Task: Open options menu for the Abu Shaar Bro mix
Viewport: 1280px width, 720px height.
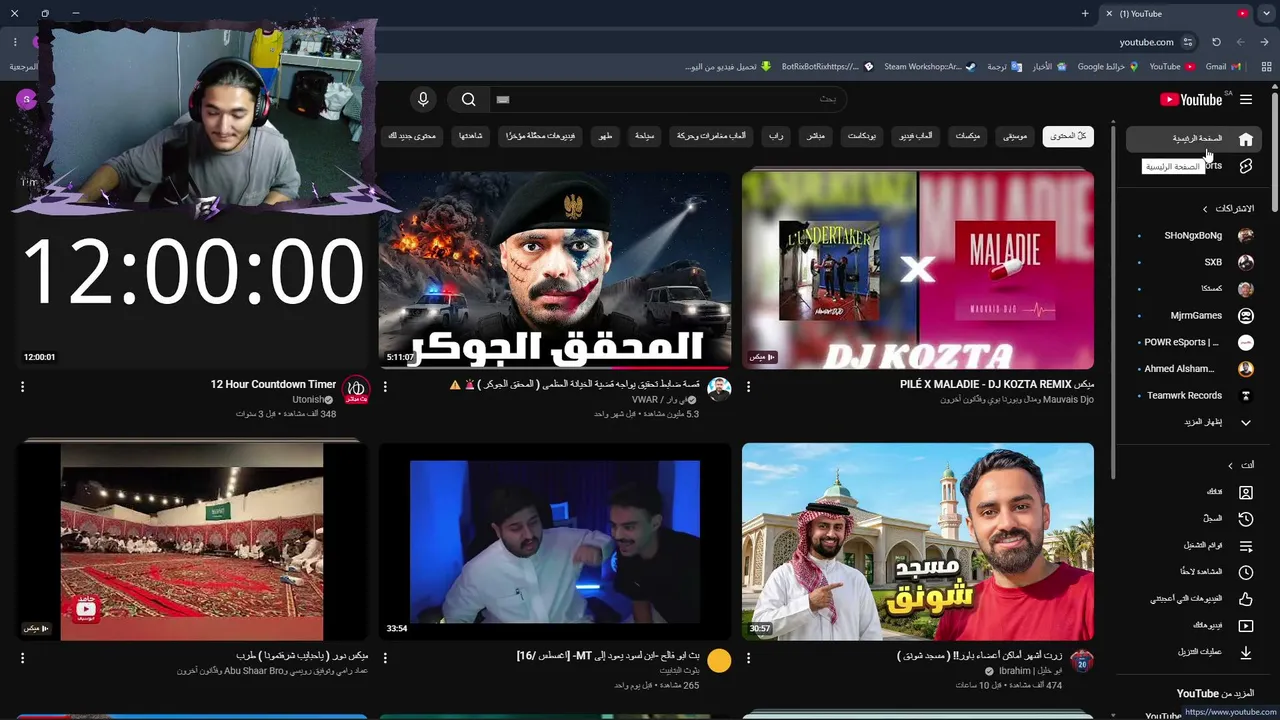Action: point(22,659)
